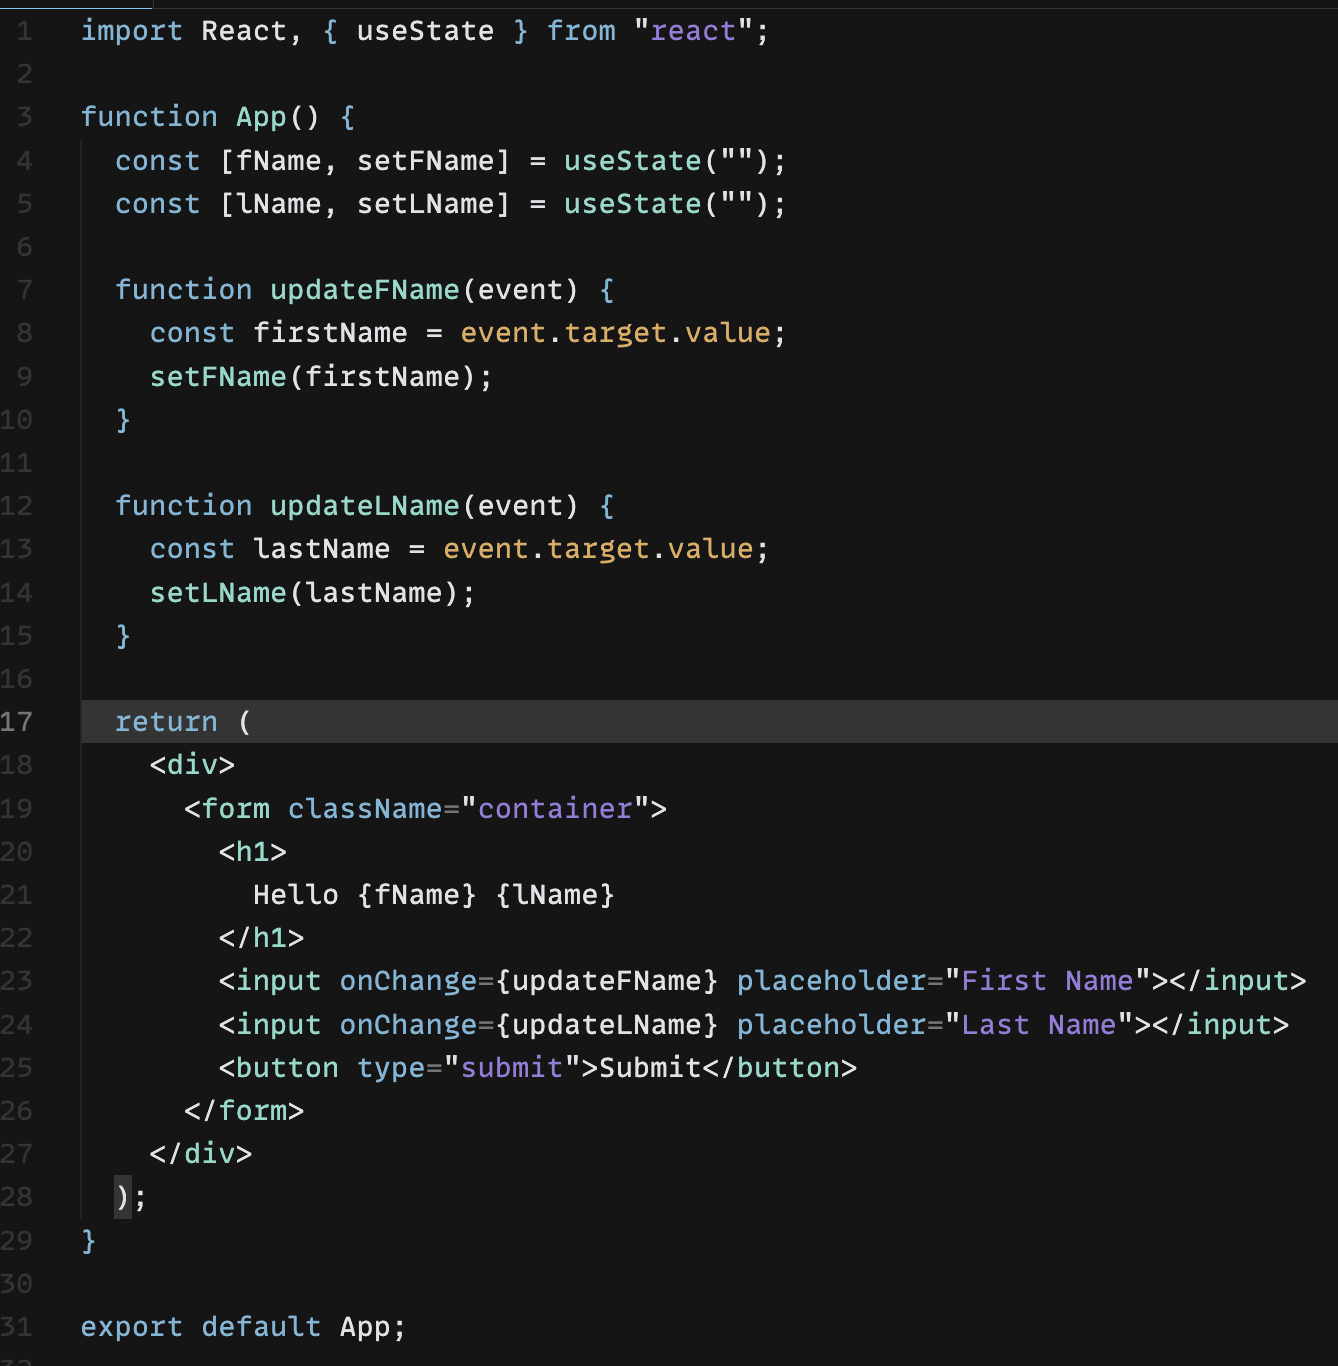Click "{updateFName}" handler on line 23

point(607,981)
